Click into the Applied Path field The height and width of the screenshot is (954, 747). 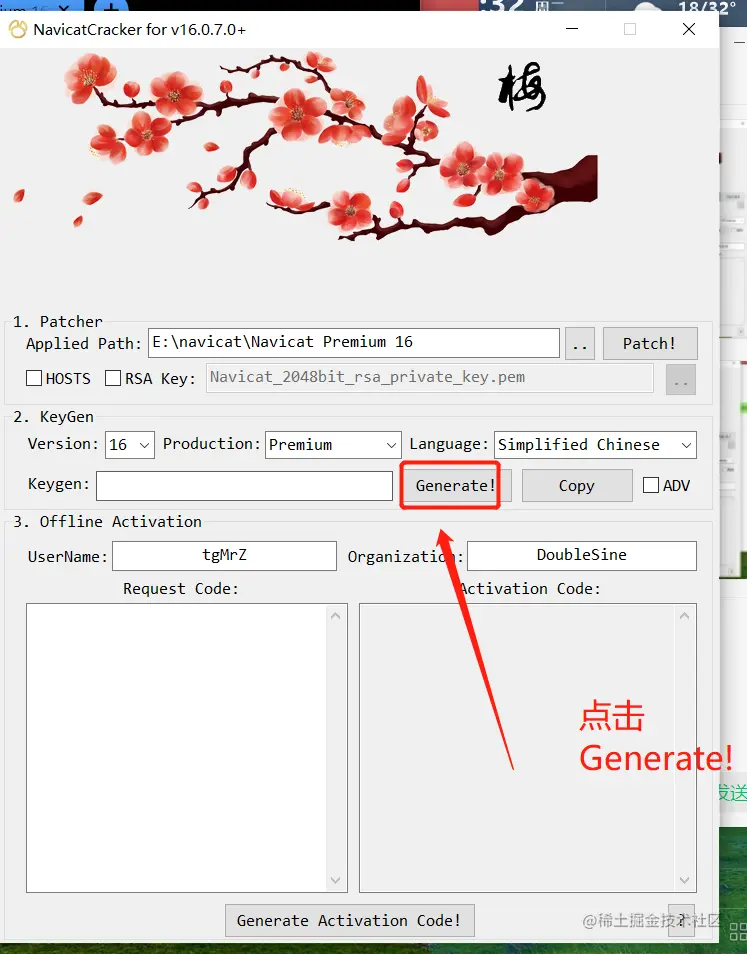(x=354, y=343)
